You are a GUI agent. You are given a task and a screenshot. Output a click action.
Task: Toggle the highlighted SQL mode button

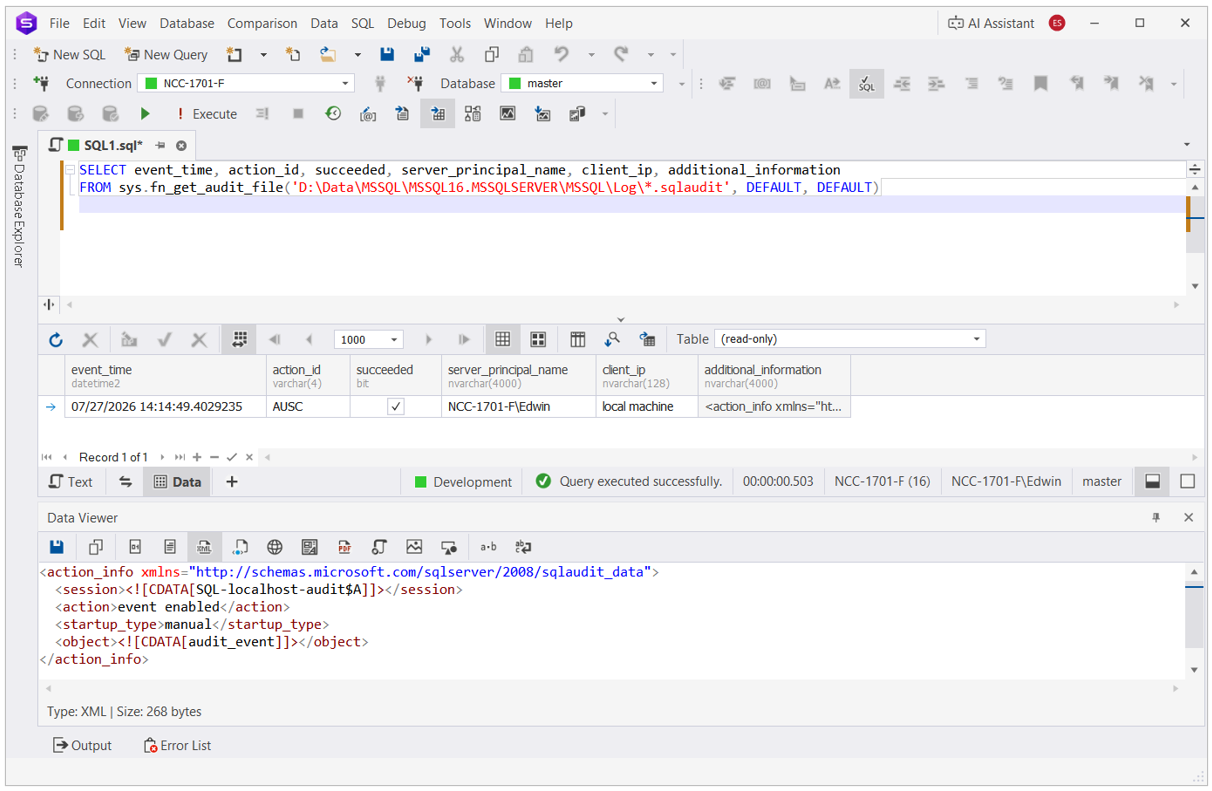pos(866,84)
